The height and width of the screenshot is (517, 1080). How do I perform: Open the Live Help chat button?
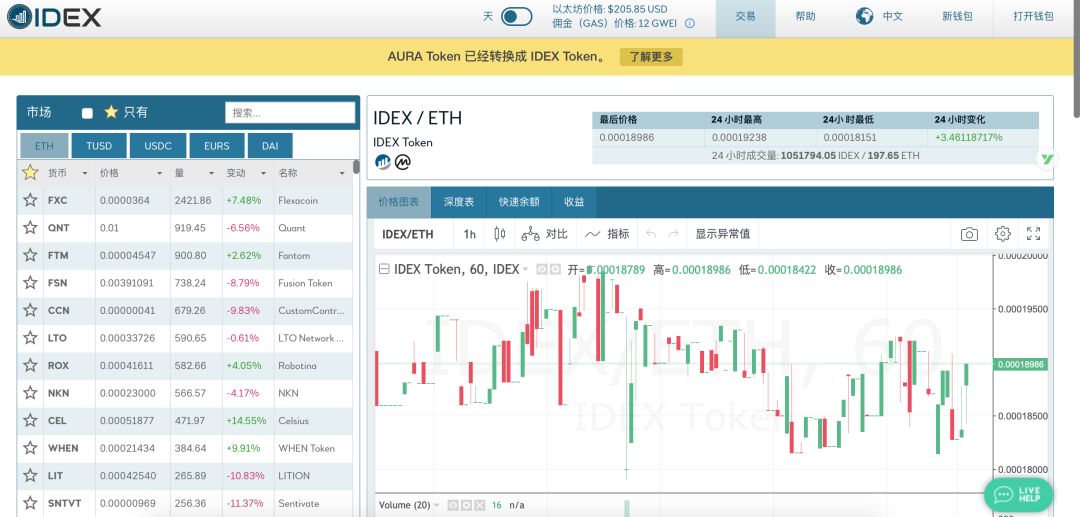coord(1019,494)
